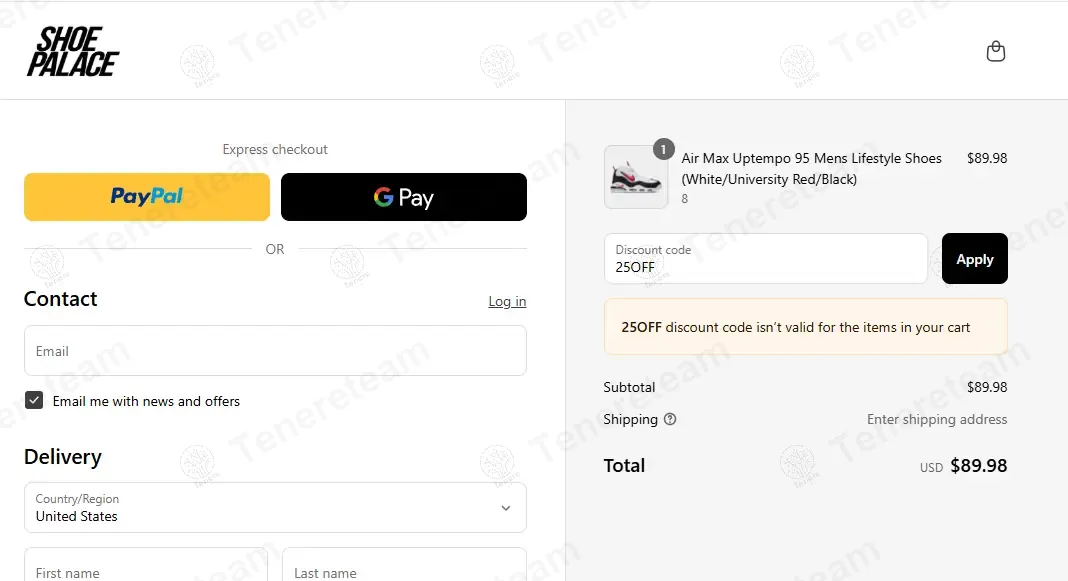
Task: Open the Air Max Uptempo shoe thumbnail
Action: 636,177
